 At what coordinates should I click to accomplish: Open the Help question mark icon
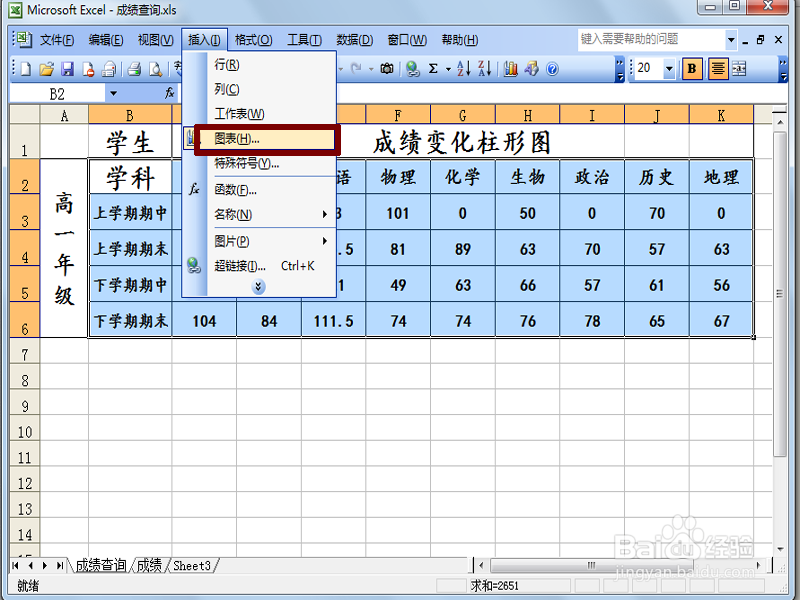pyautogui.click(x=552, y=69)
